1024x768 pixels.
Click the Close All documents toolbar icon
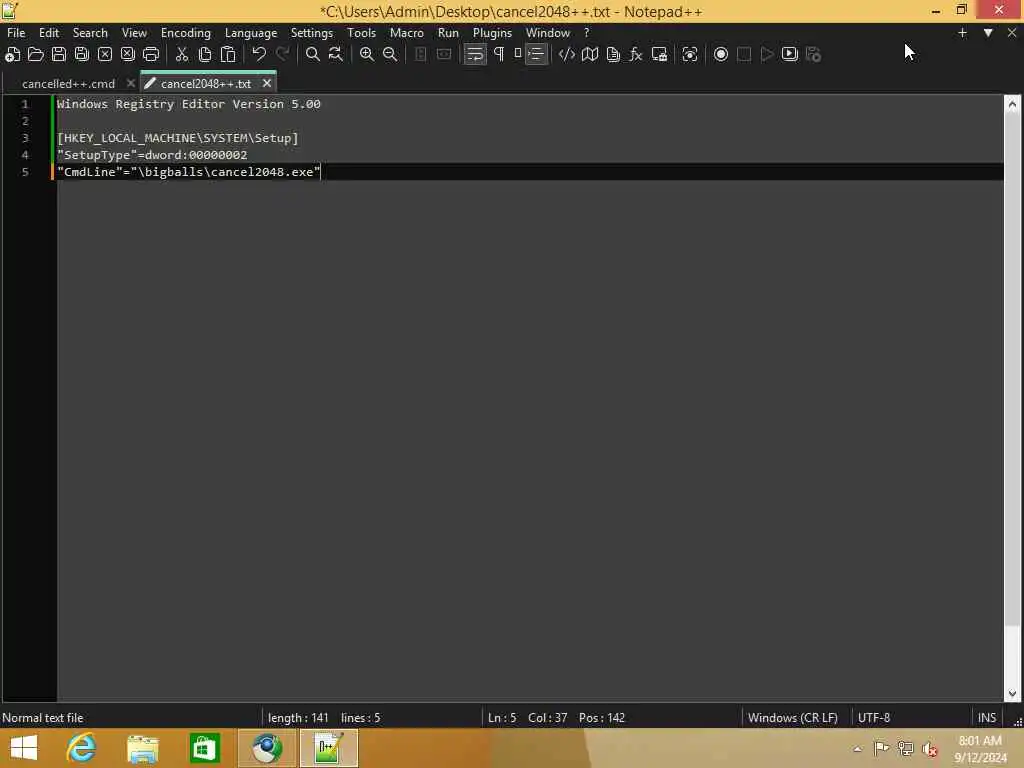click(128, 55)
